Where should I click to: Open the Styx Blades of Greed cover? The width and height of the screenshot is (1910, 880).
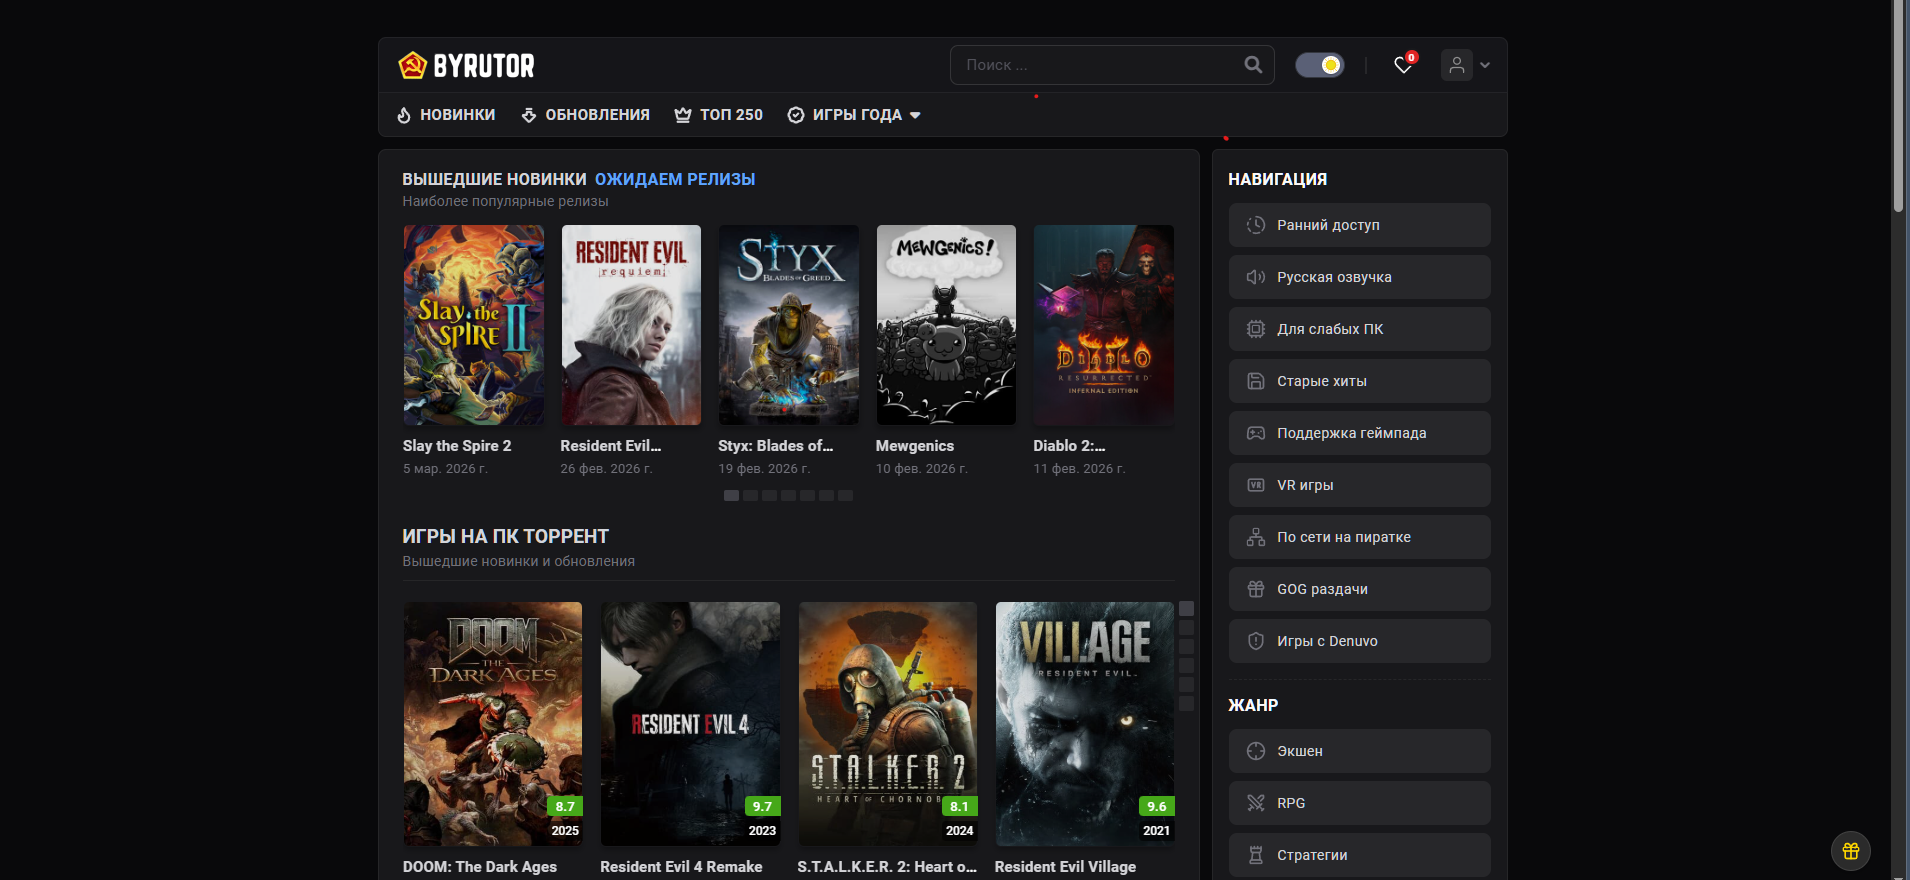coord(789,325)
